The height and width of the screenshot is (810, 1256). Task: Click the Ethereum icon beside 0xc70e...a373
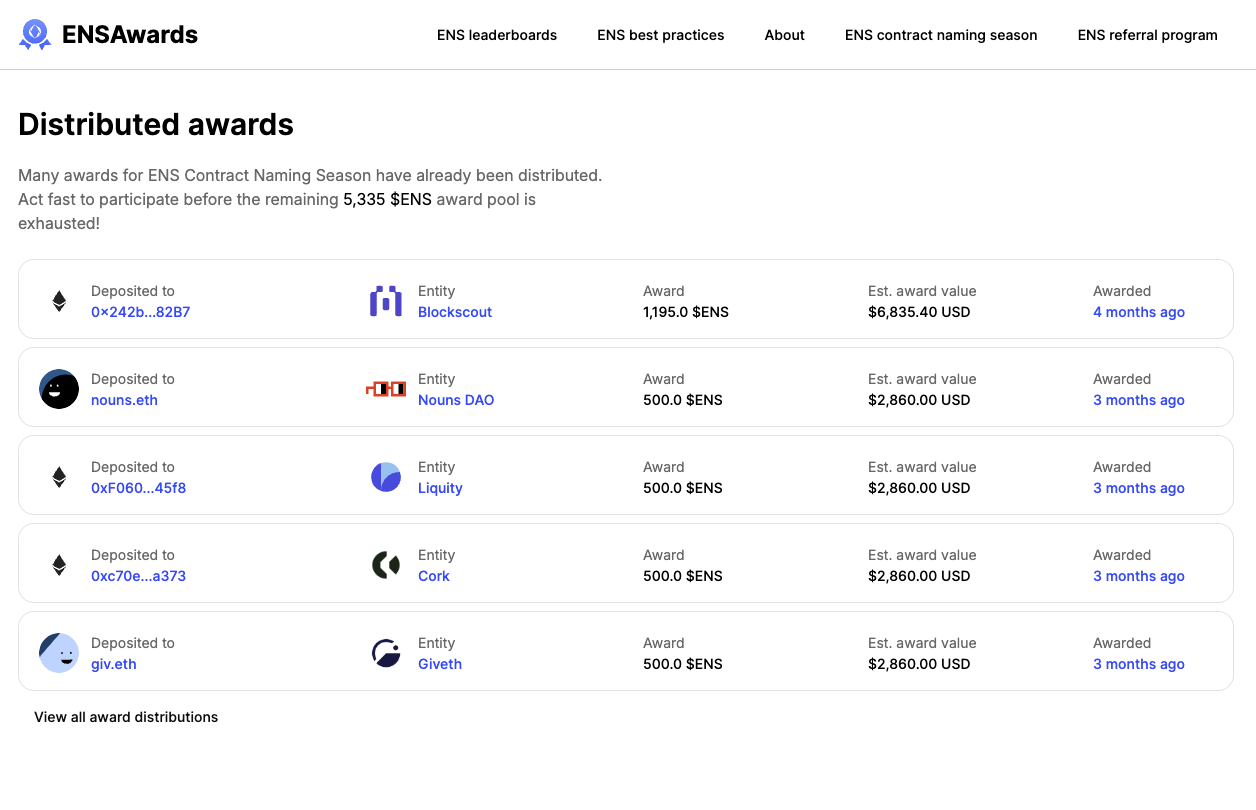click(x=59, y=565)
